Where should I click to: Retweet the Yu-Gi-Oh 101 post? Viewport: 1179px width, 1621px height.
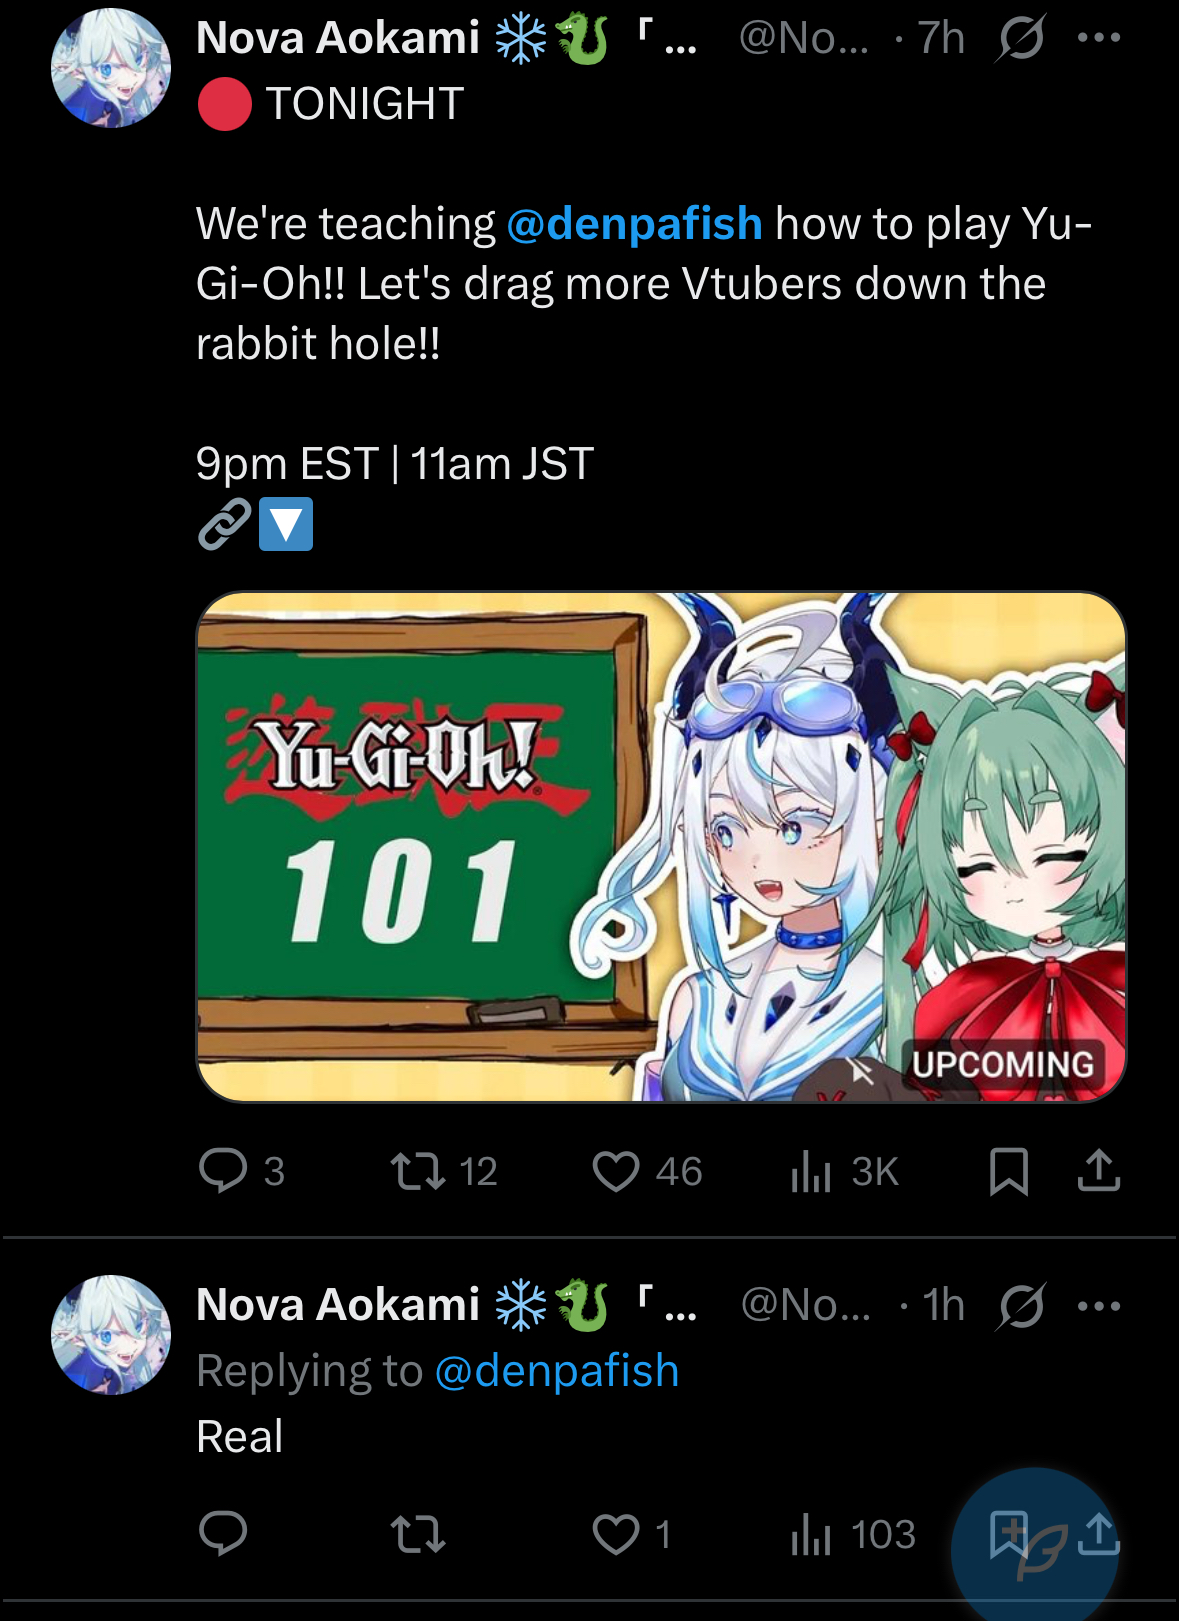click(443, 1170)
